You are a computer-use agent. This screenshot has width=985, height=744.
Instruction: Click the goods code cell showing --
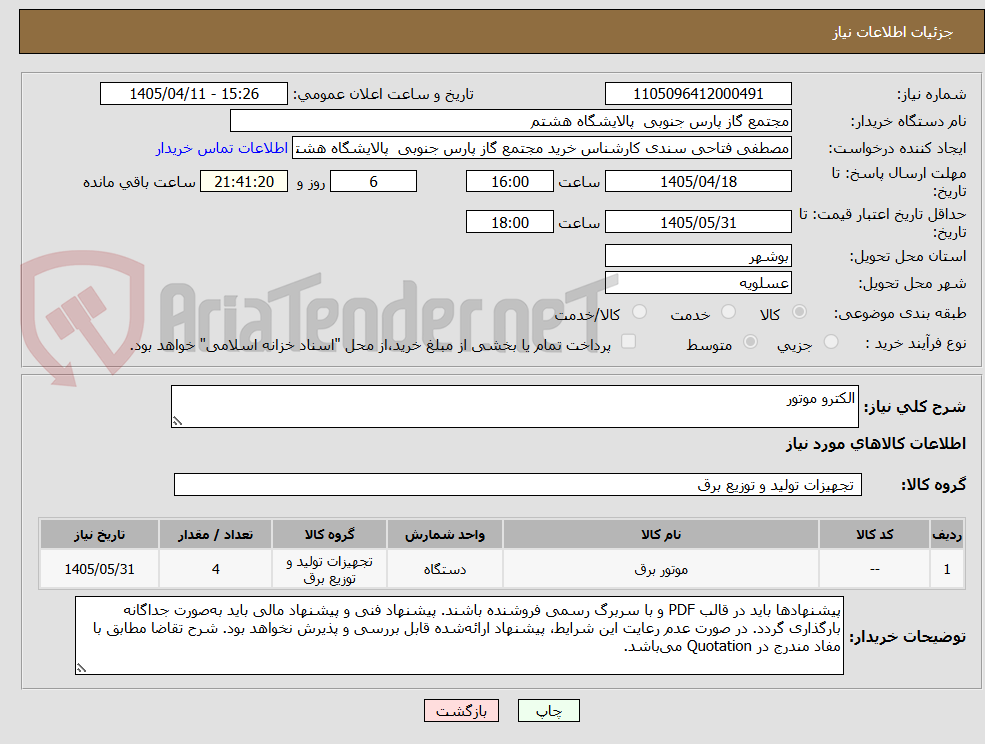(874, 569)
